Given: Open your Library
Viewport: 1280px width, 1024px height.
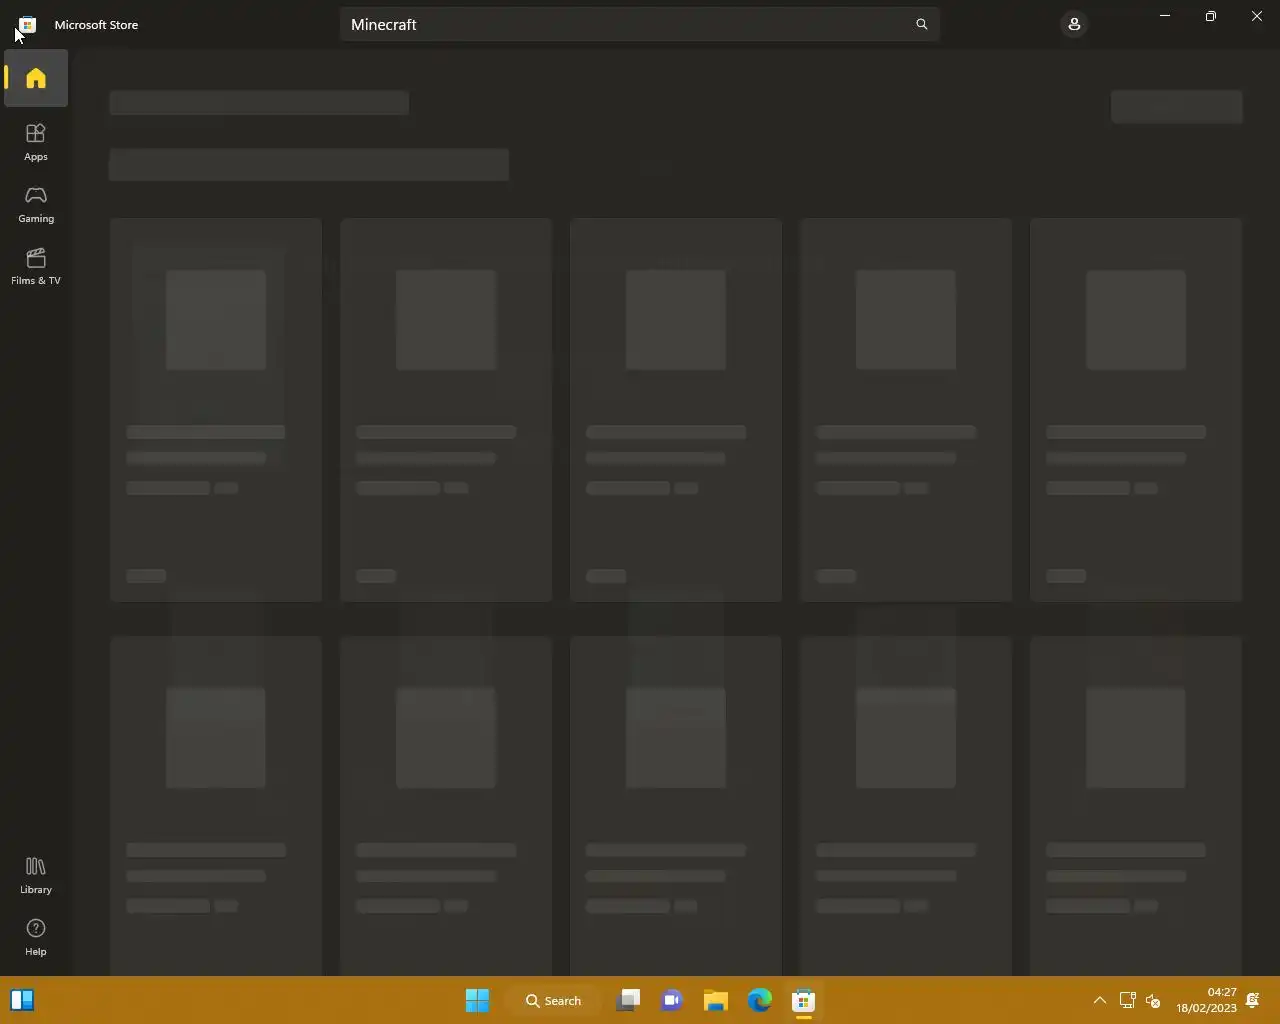Looking at the screenshot, I should click(36, 875).
